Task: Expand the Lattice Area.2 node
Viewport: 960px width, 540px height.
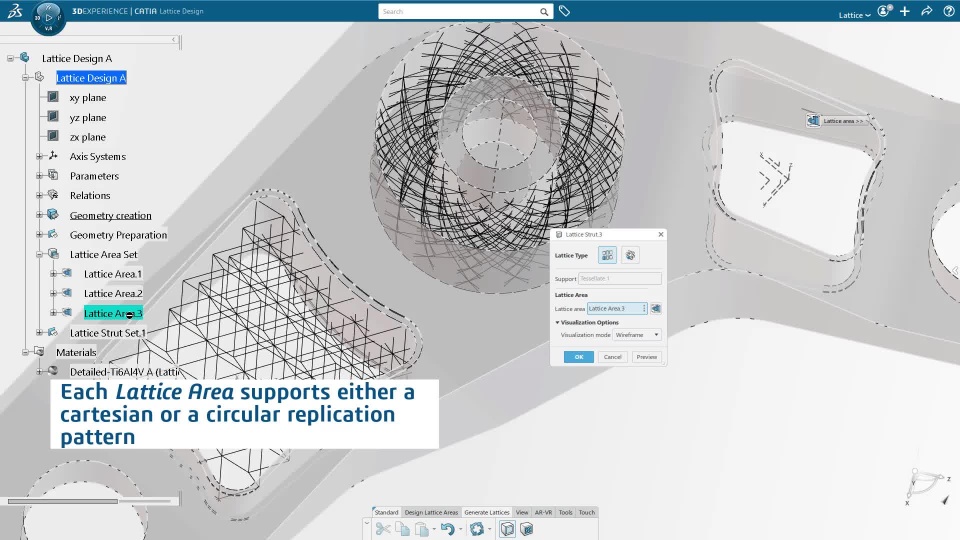Action: tap(53, 293)
